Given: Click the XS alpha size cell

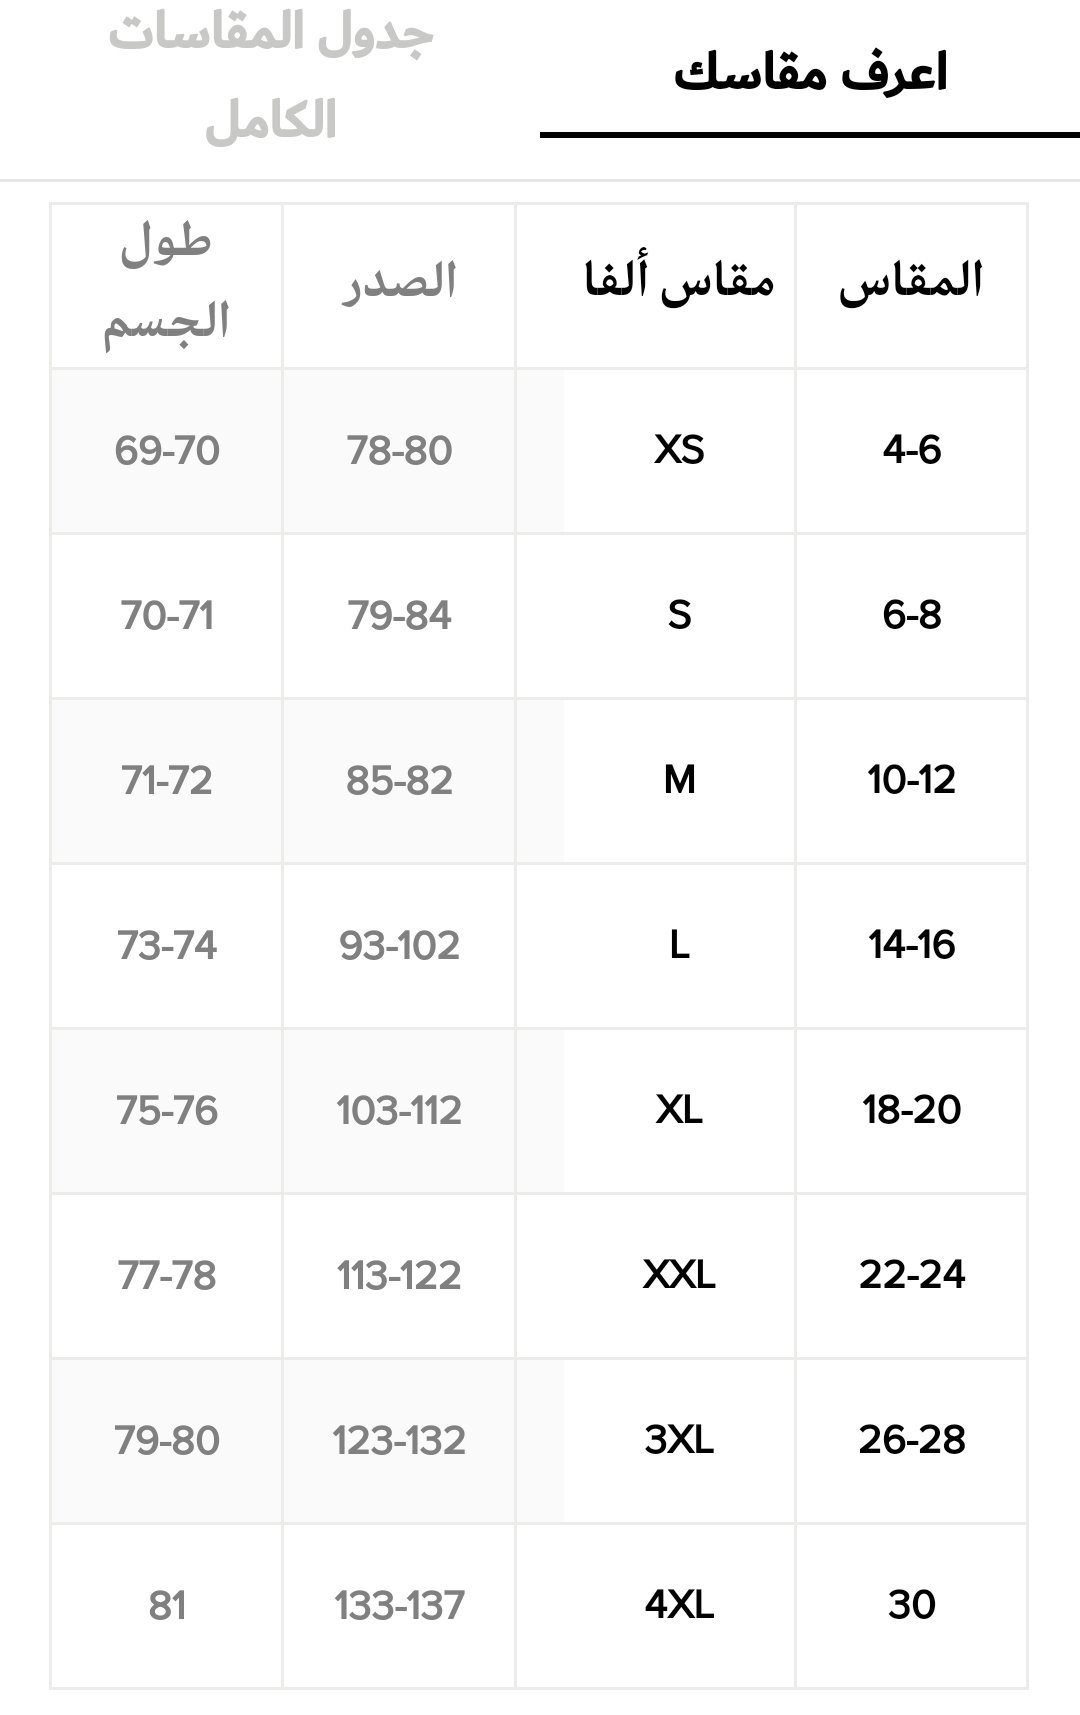Looking at the screenshot, I should 679,450.
